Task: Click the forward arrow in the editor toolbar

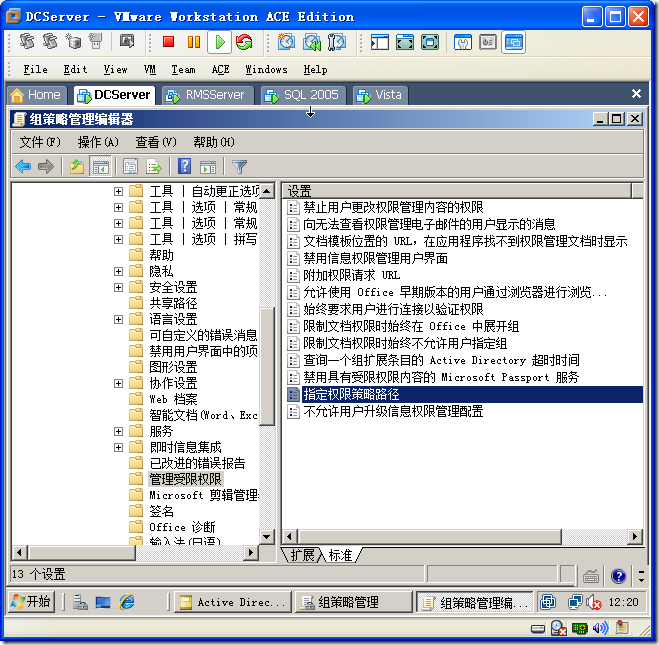Action: [46, 167]
